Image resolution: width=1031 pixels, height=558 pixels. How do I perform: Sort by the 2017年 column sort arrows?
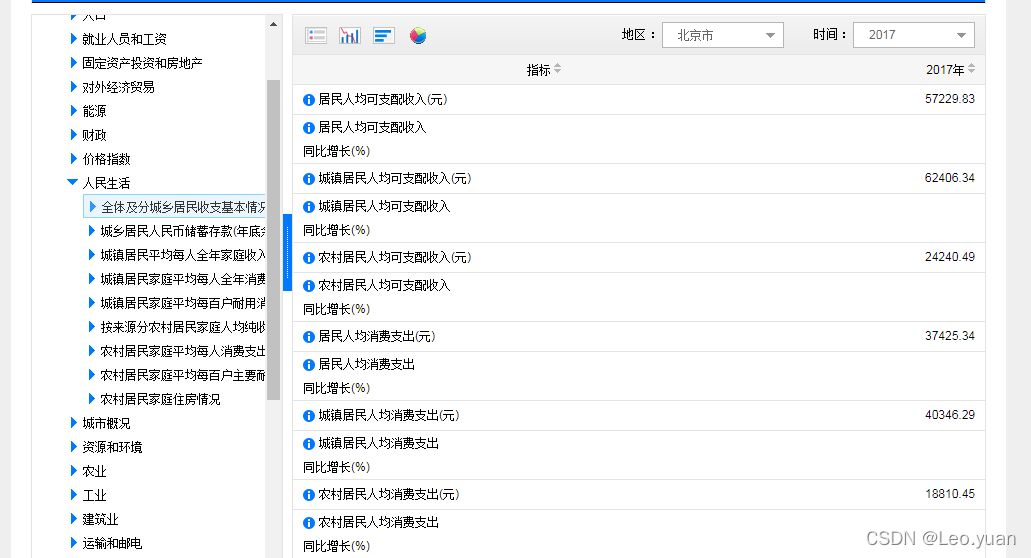click(x=971, y=68)
